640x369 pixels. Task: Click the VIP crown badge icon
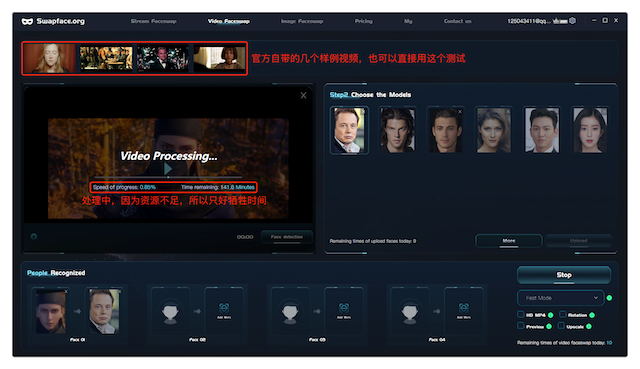click(560, 21)
